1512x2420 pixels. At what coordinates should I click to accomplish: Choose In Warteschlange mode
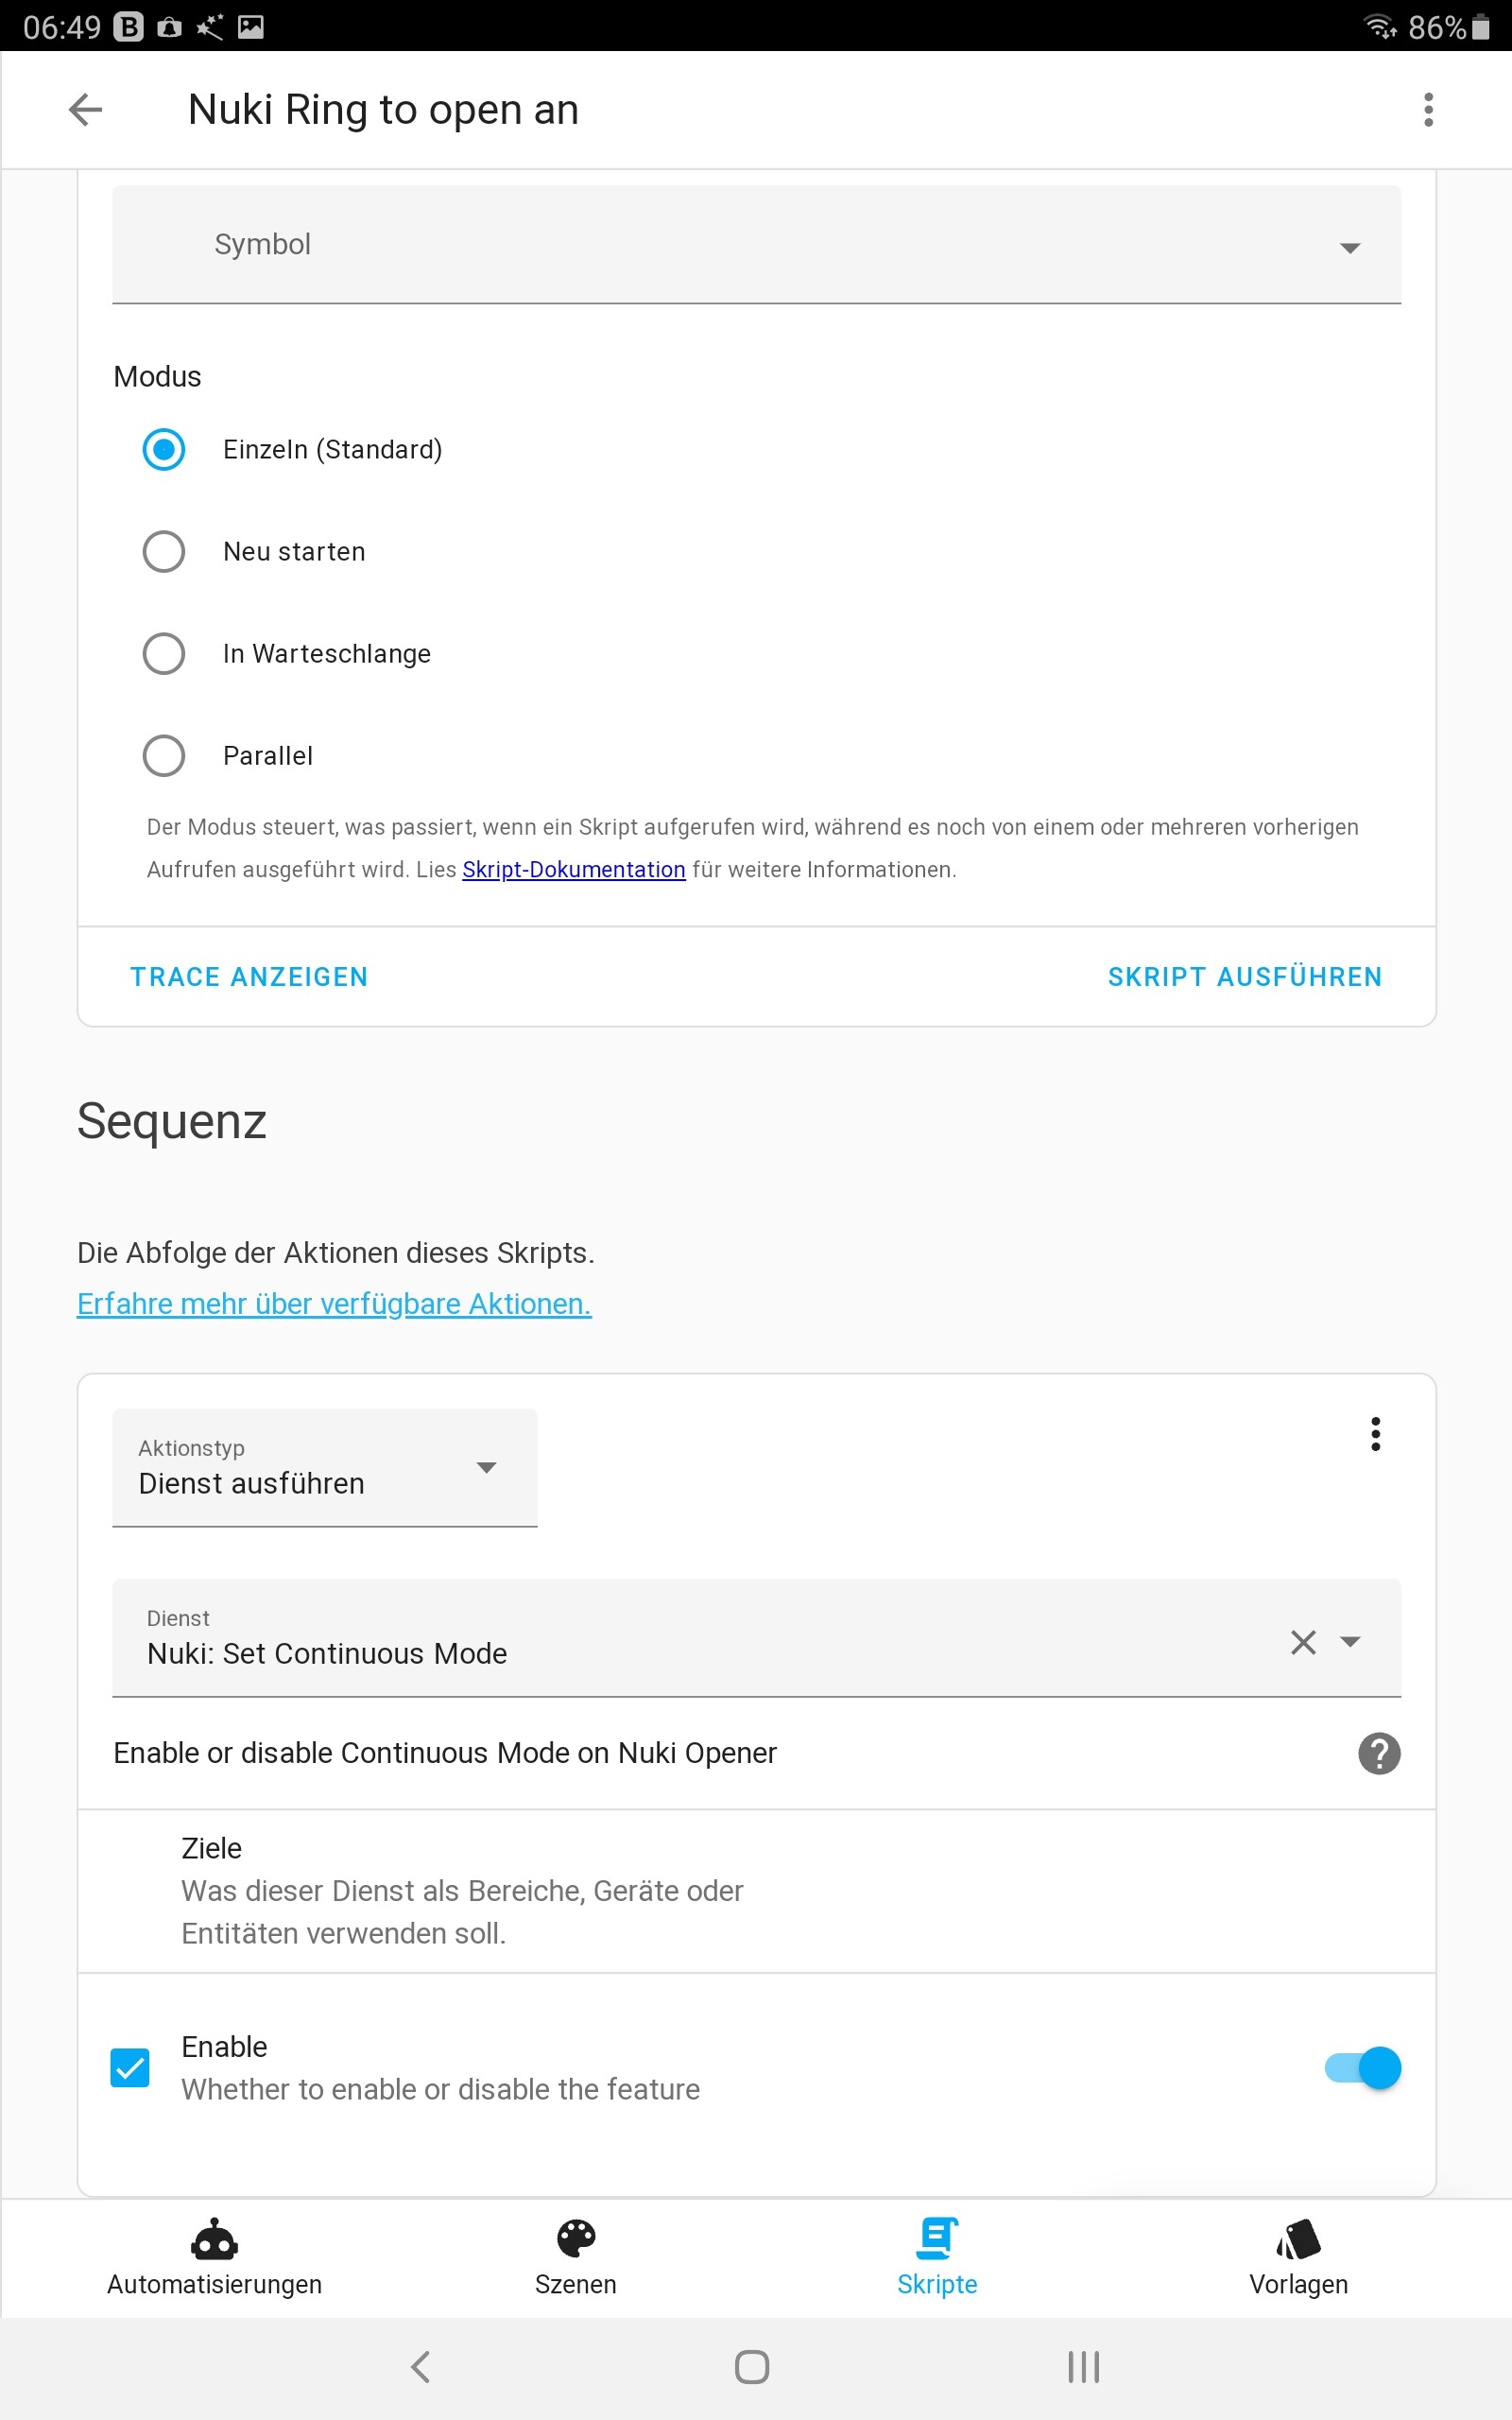(x=164, y=654)
